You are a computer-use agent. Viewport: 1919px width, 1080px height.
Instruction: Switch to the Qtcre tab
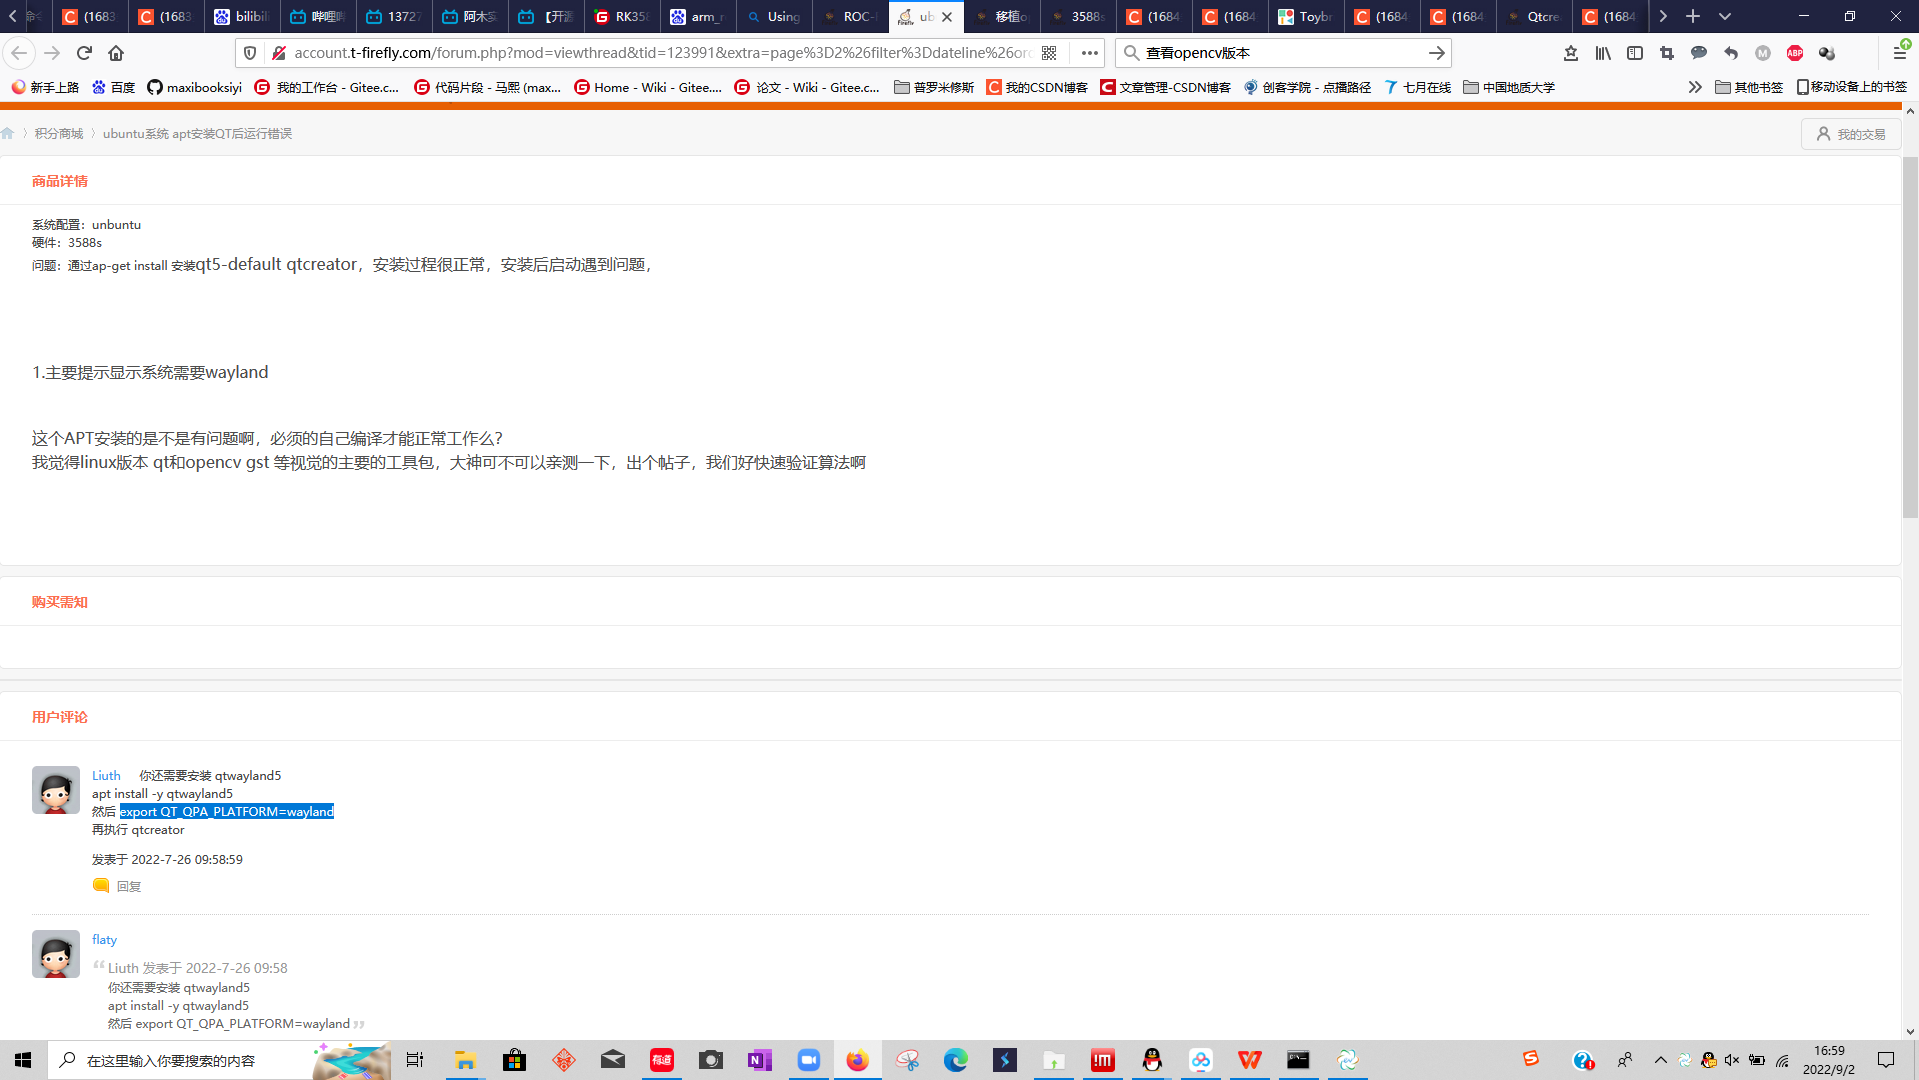pyautogui.click(x=1534, y=16)
